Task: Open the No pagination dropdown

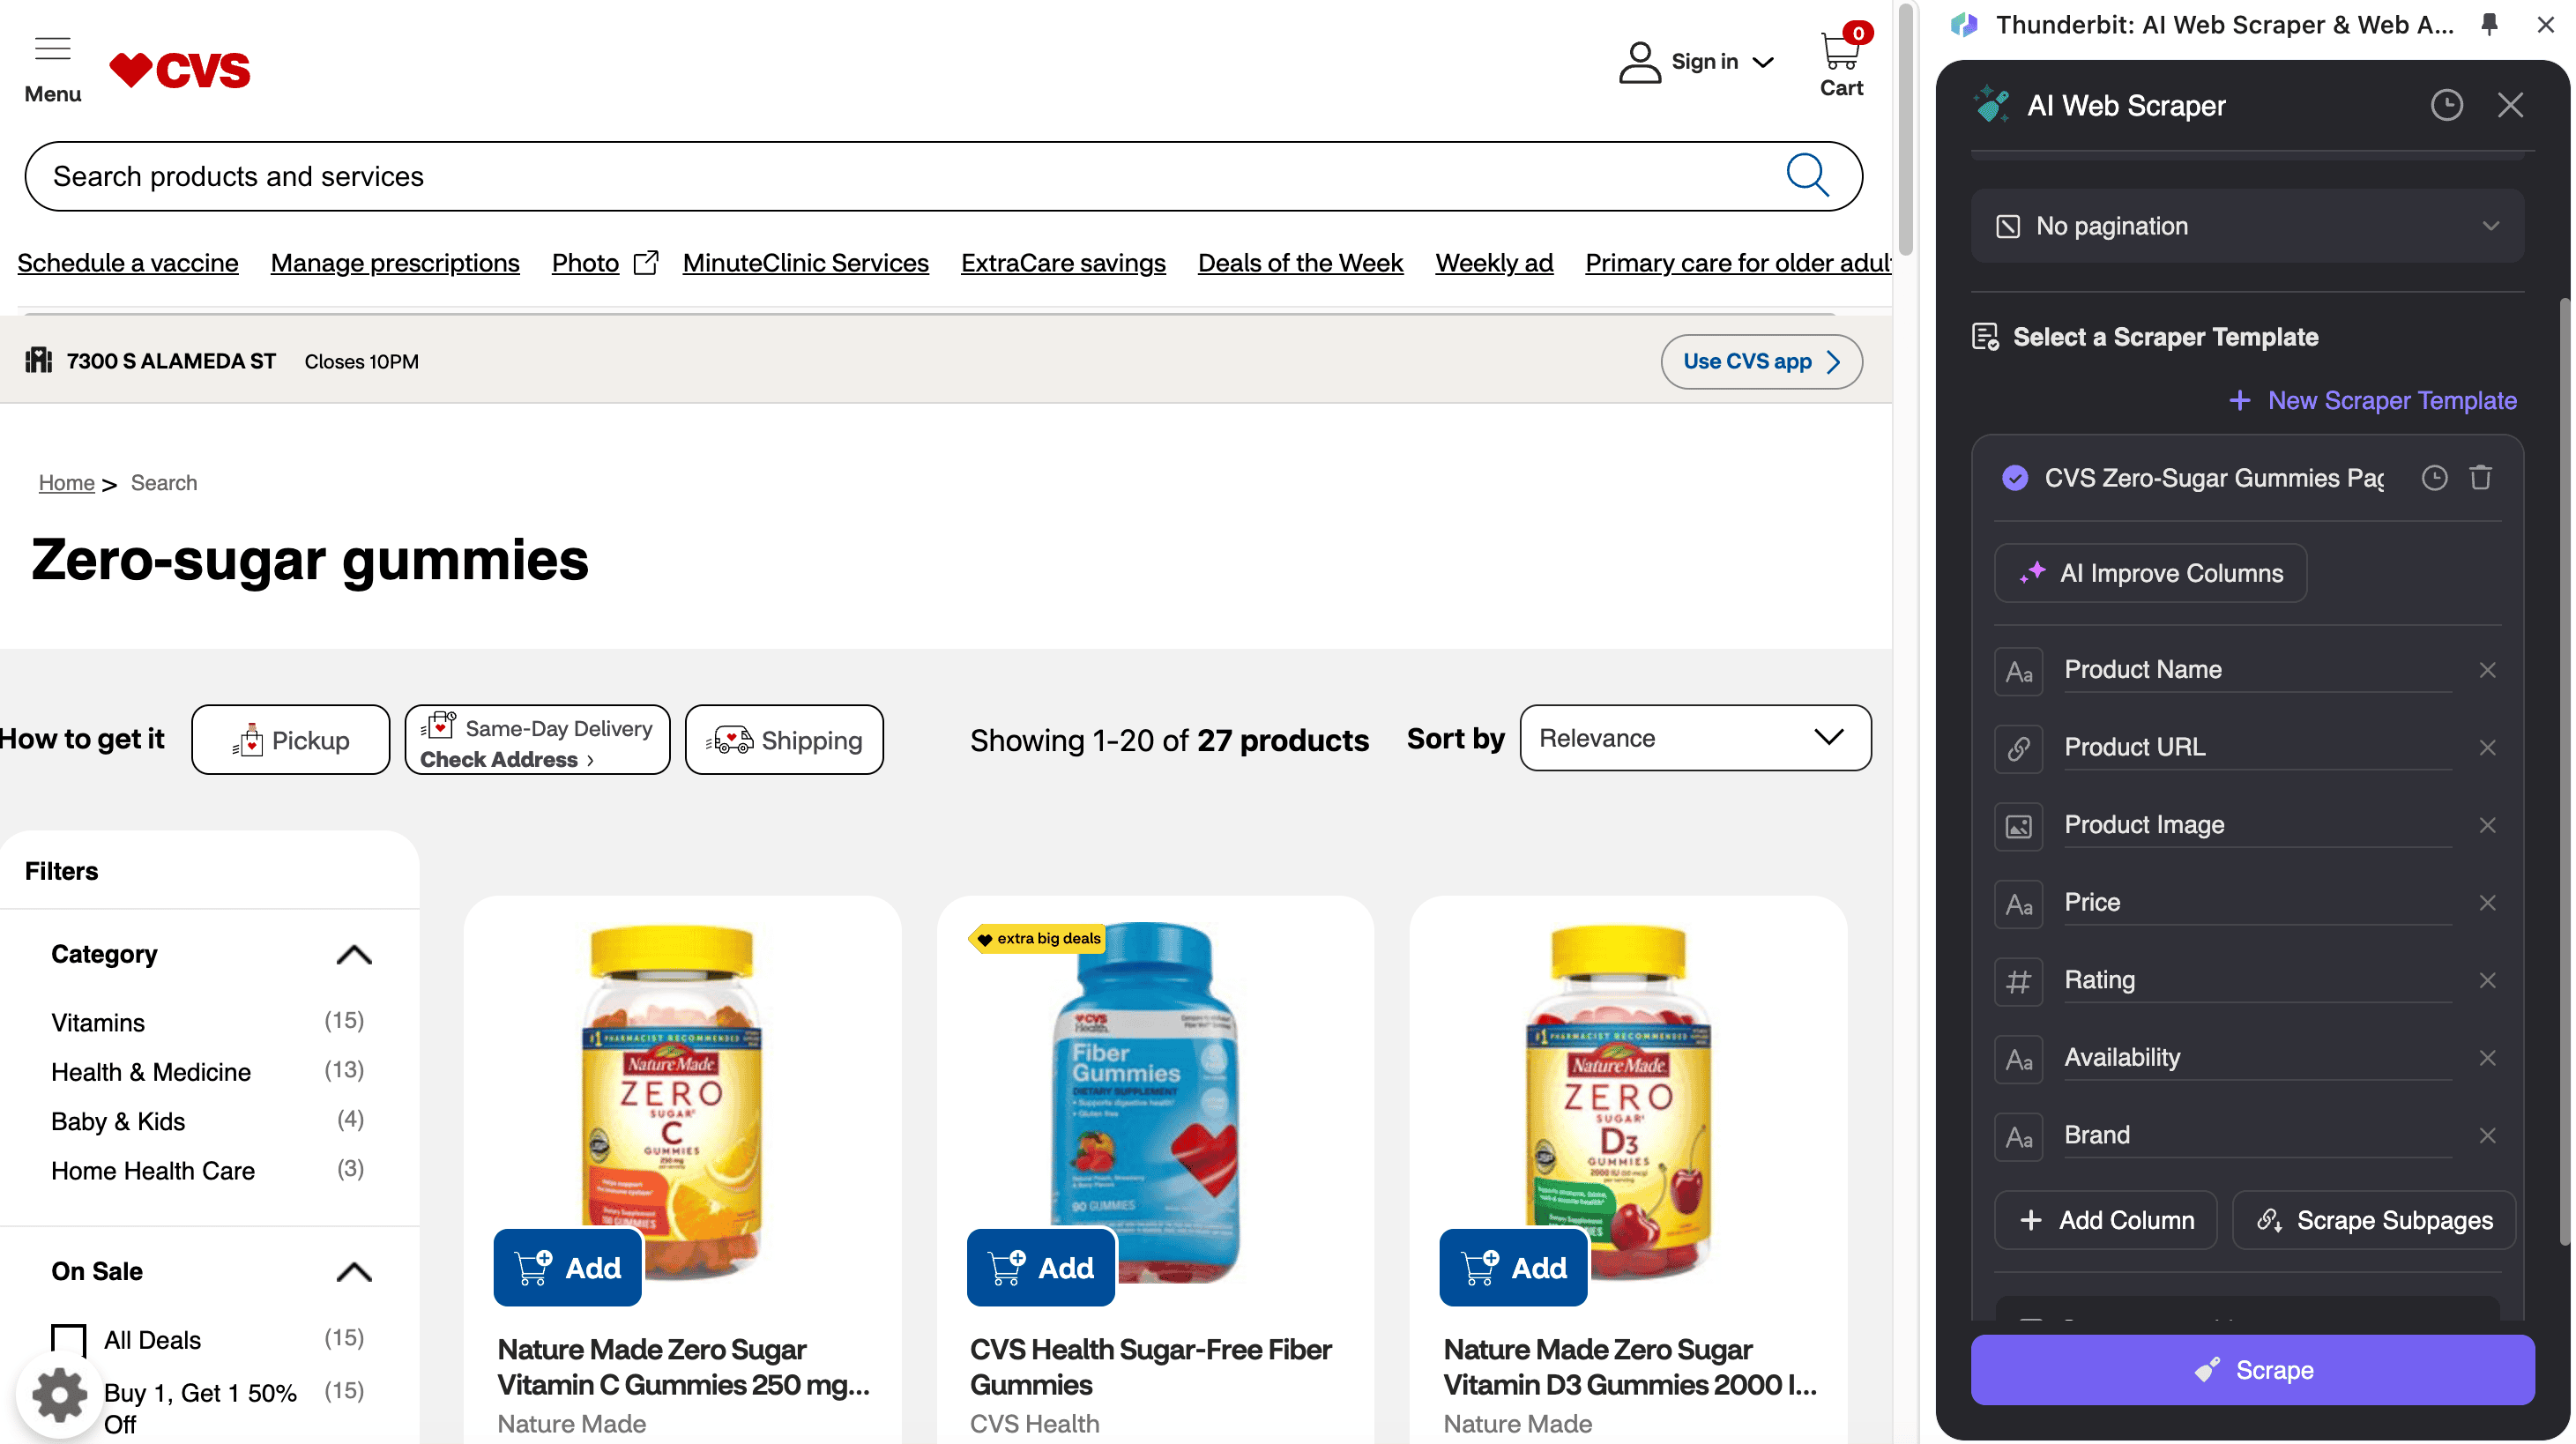Action: (2246, 226)
